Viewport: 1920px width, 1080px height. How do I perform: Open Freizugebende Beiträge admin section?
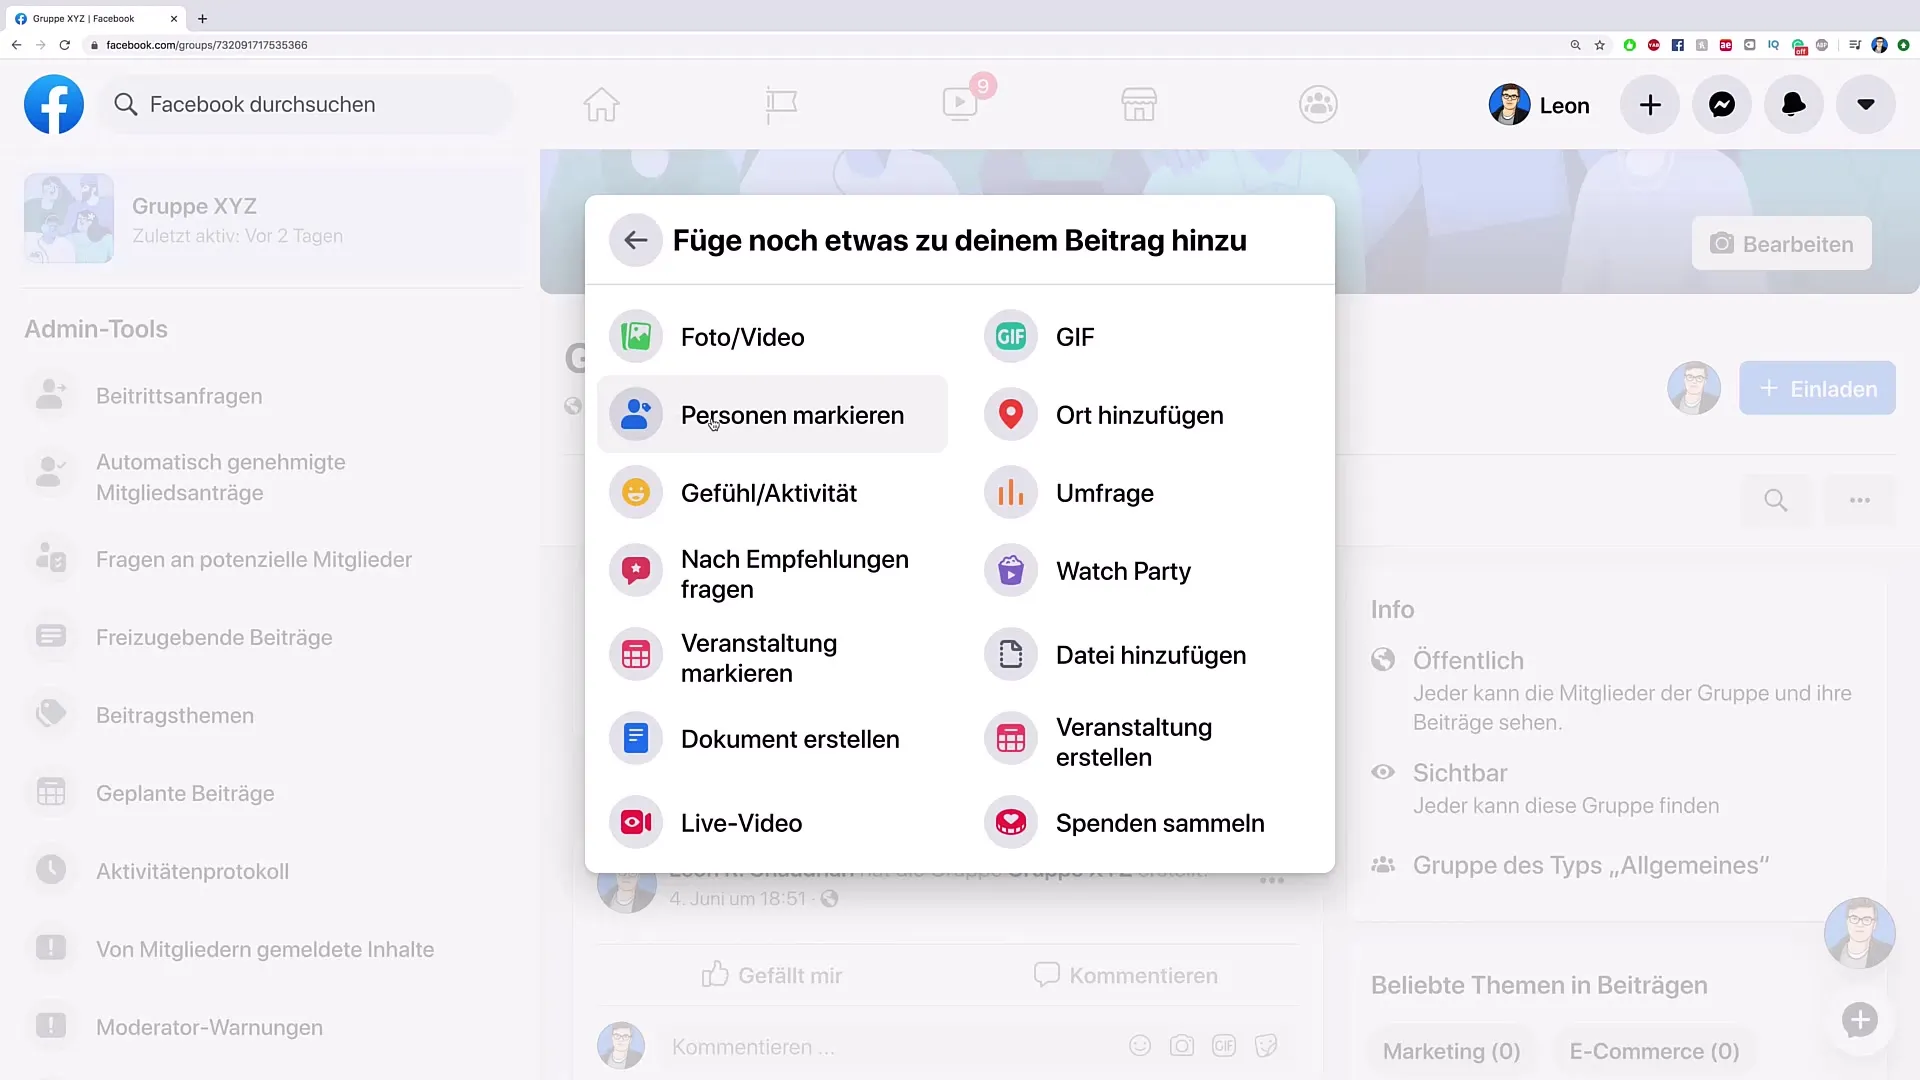click(x=214, y=637)
